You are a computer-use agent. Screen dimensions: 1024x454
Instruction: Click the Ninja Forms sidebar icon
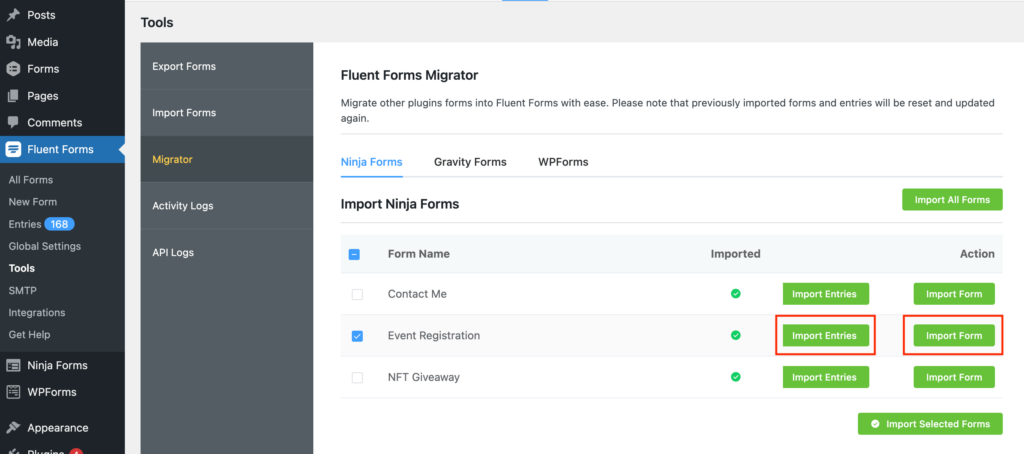click(x=13, y=366)
